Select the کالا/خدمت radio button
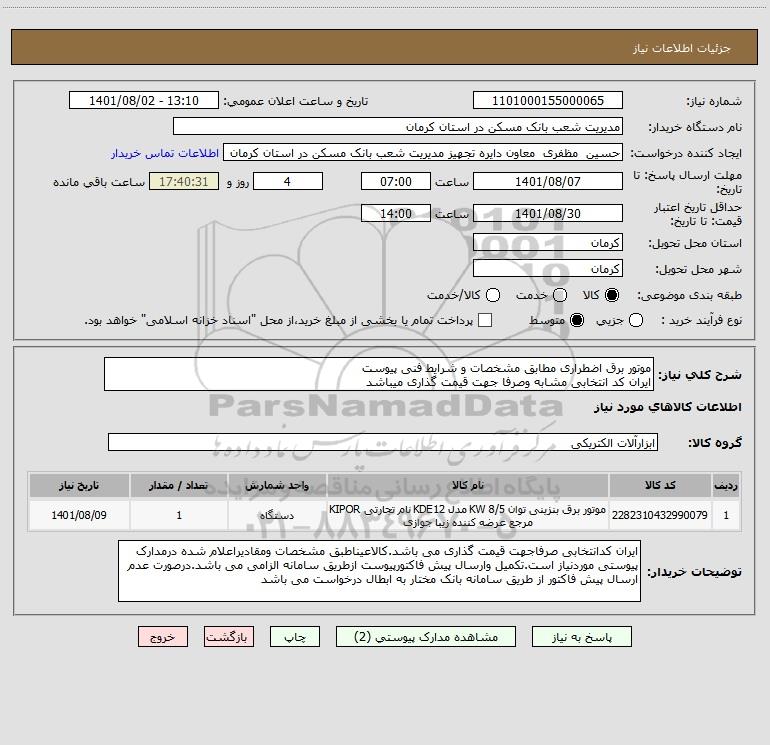This screenshot has height=745, width=770. click(x=493, y=295)
